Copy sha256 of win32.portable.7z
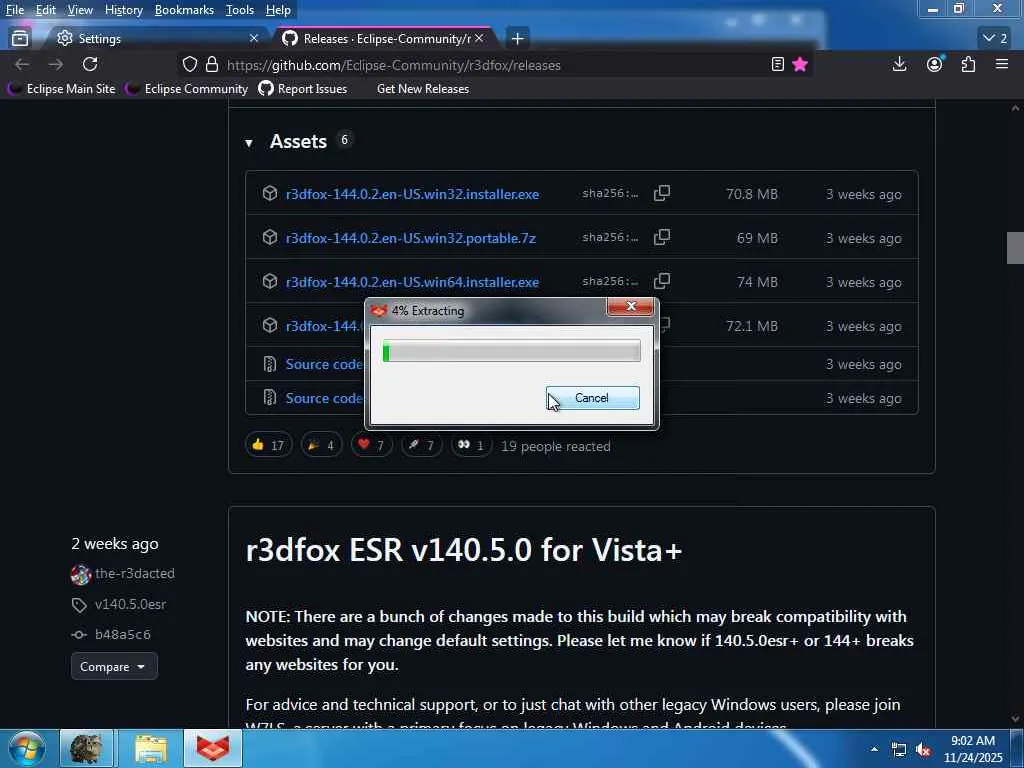The image size is (1024, 768). click(662, 237)
